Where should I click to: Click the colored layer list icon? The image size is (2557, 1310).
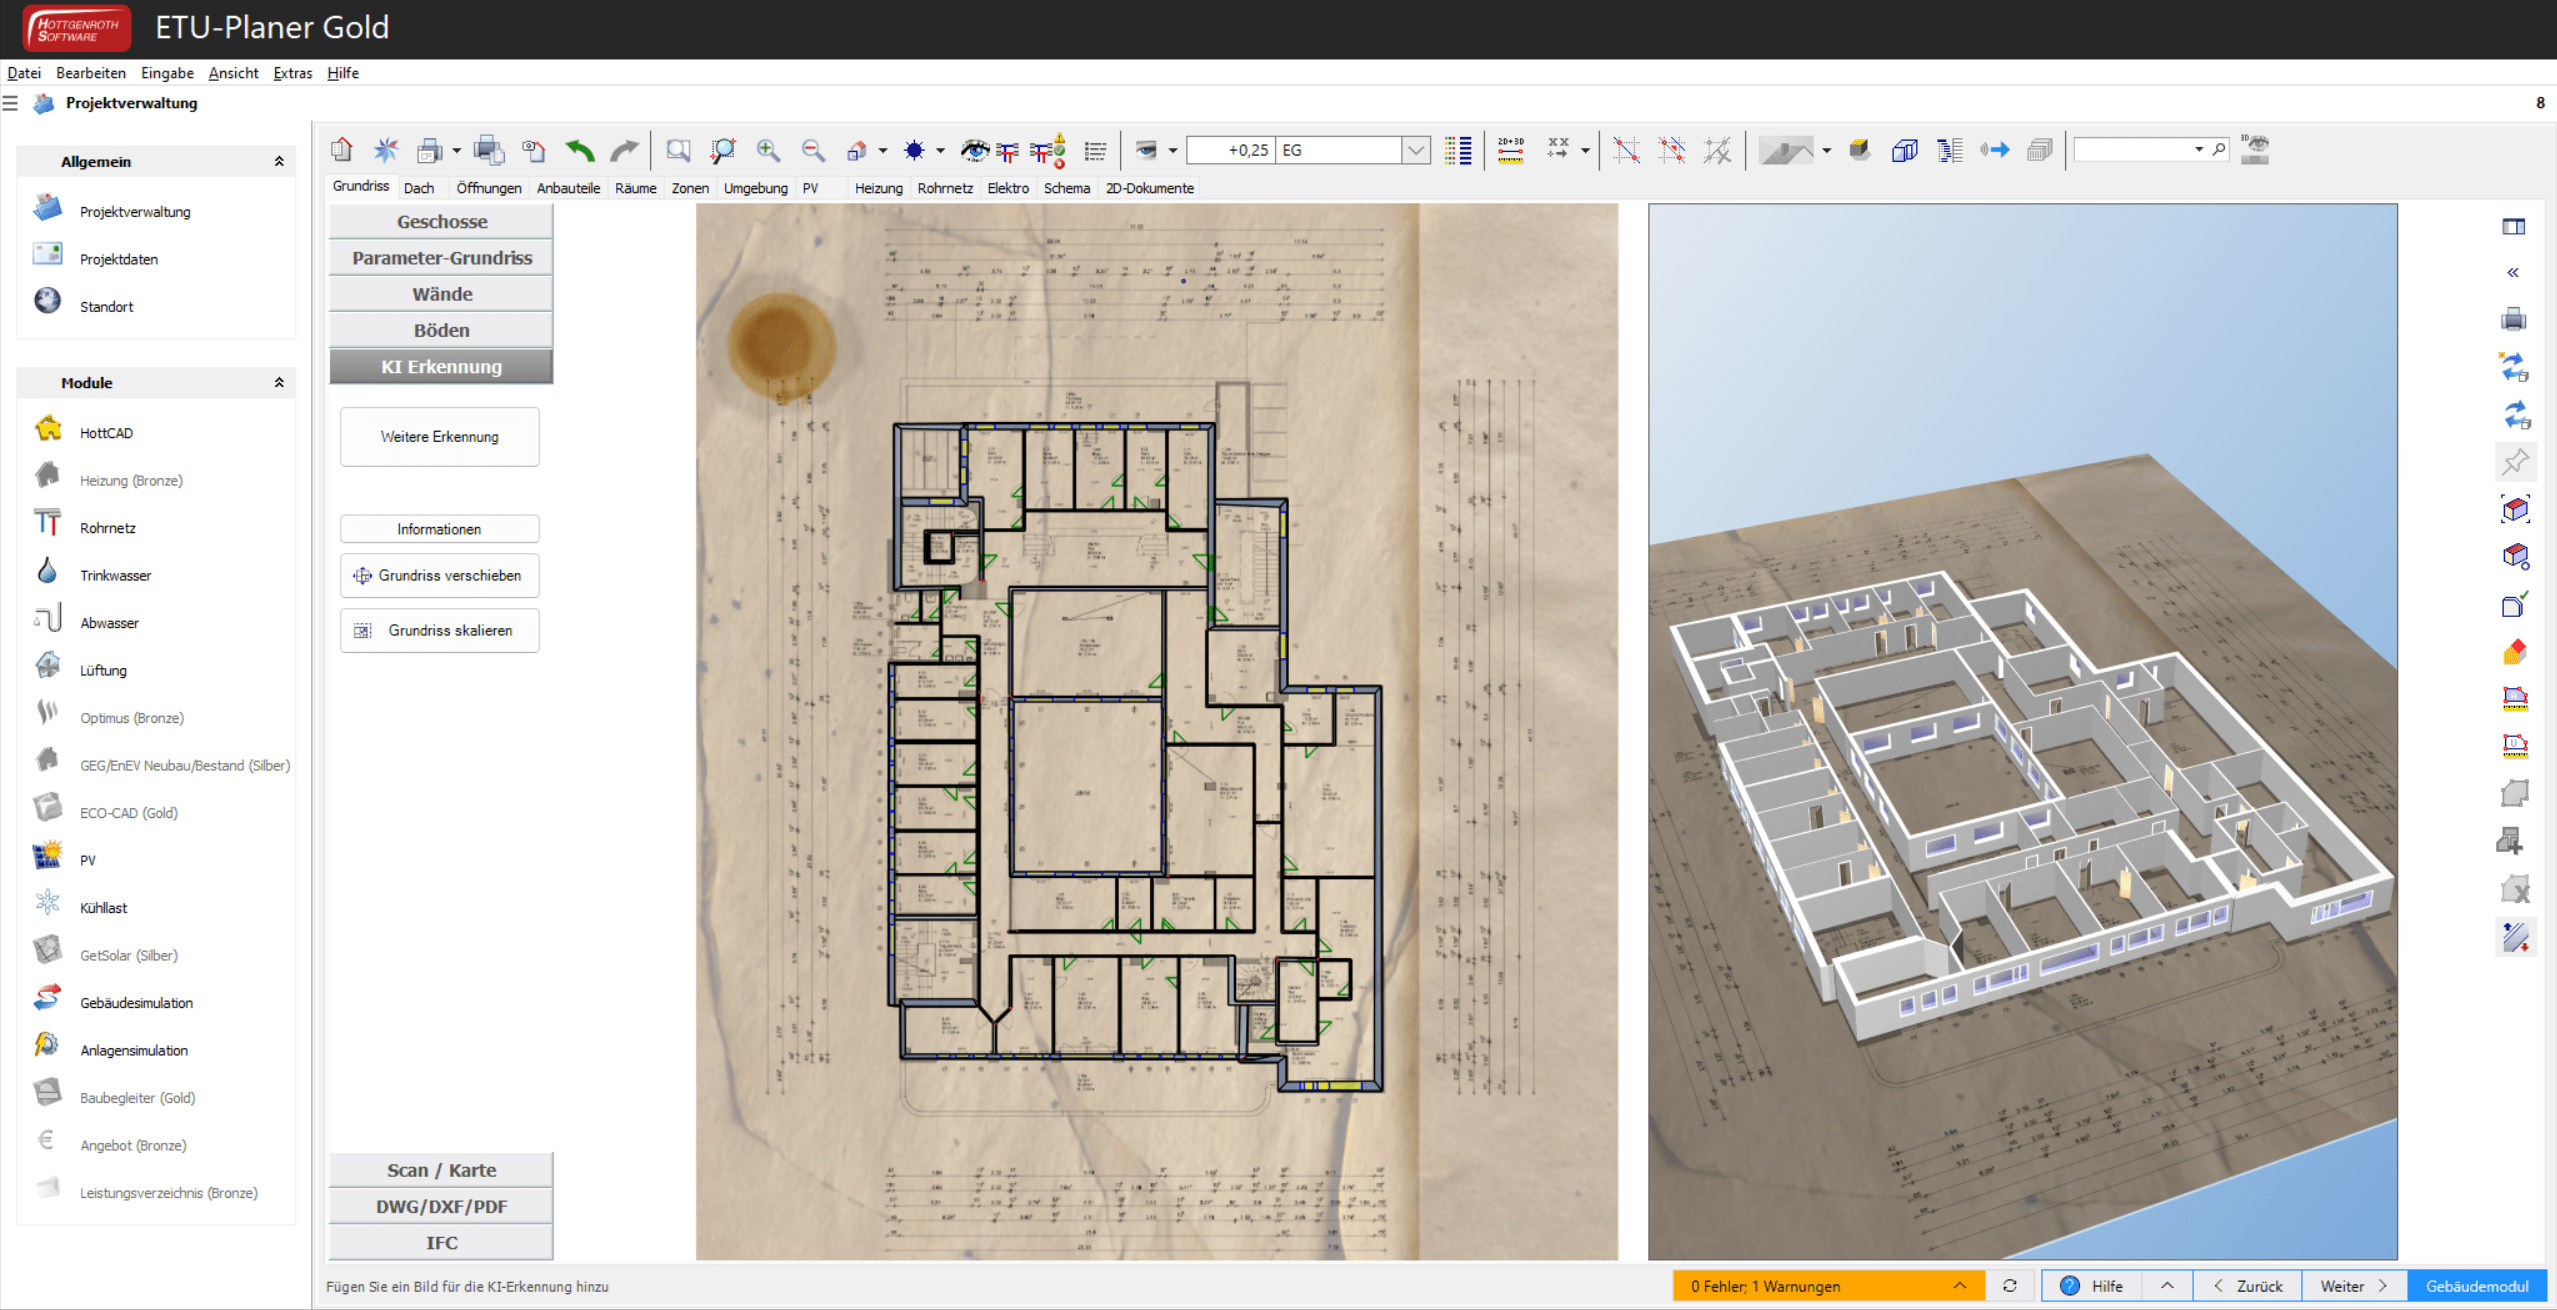point(1458,150)
